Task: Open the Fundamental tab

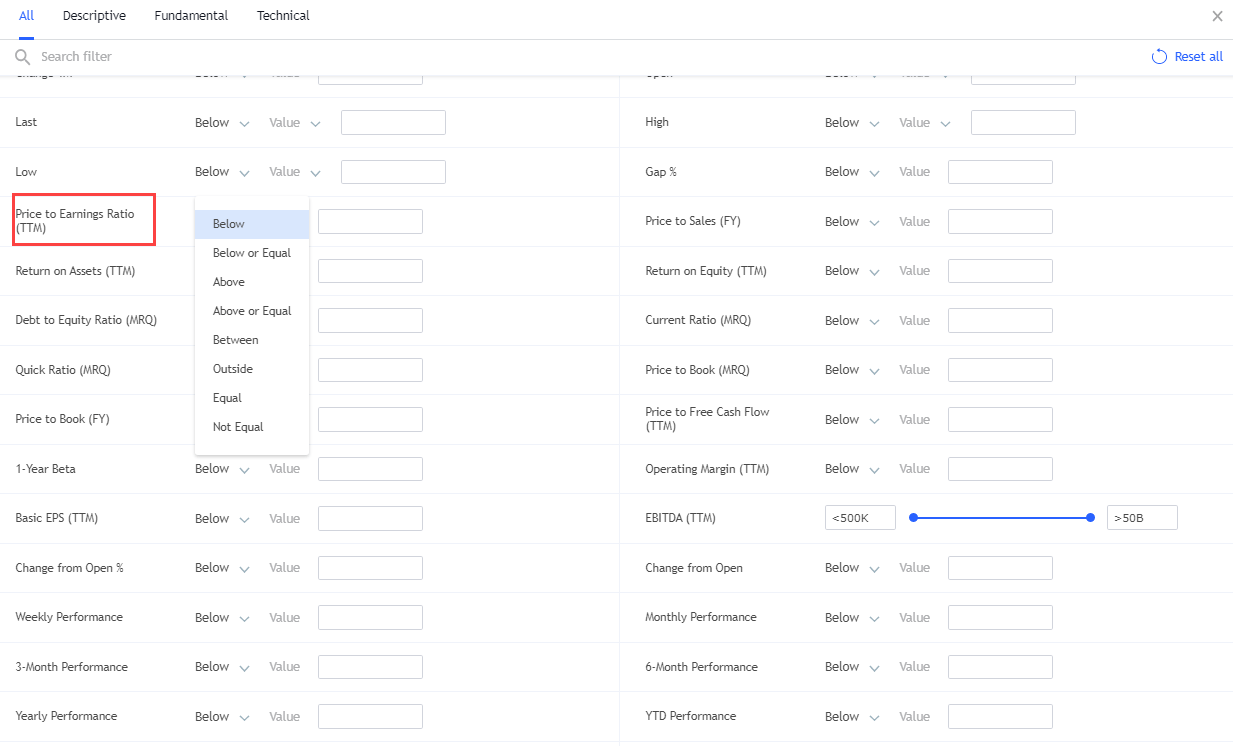Action: pos(191,16)
